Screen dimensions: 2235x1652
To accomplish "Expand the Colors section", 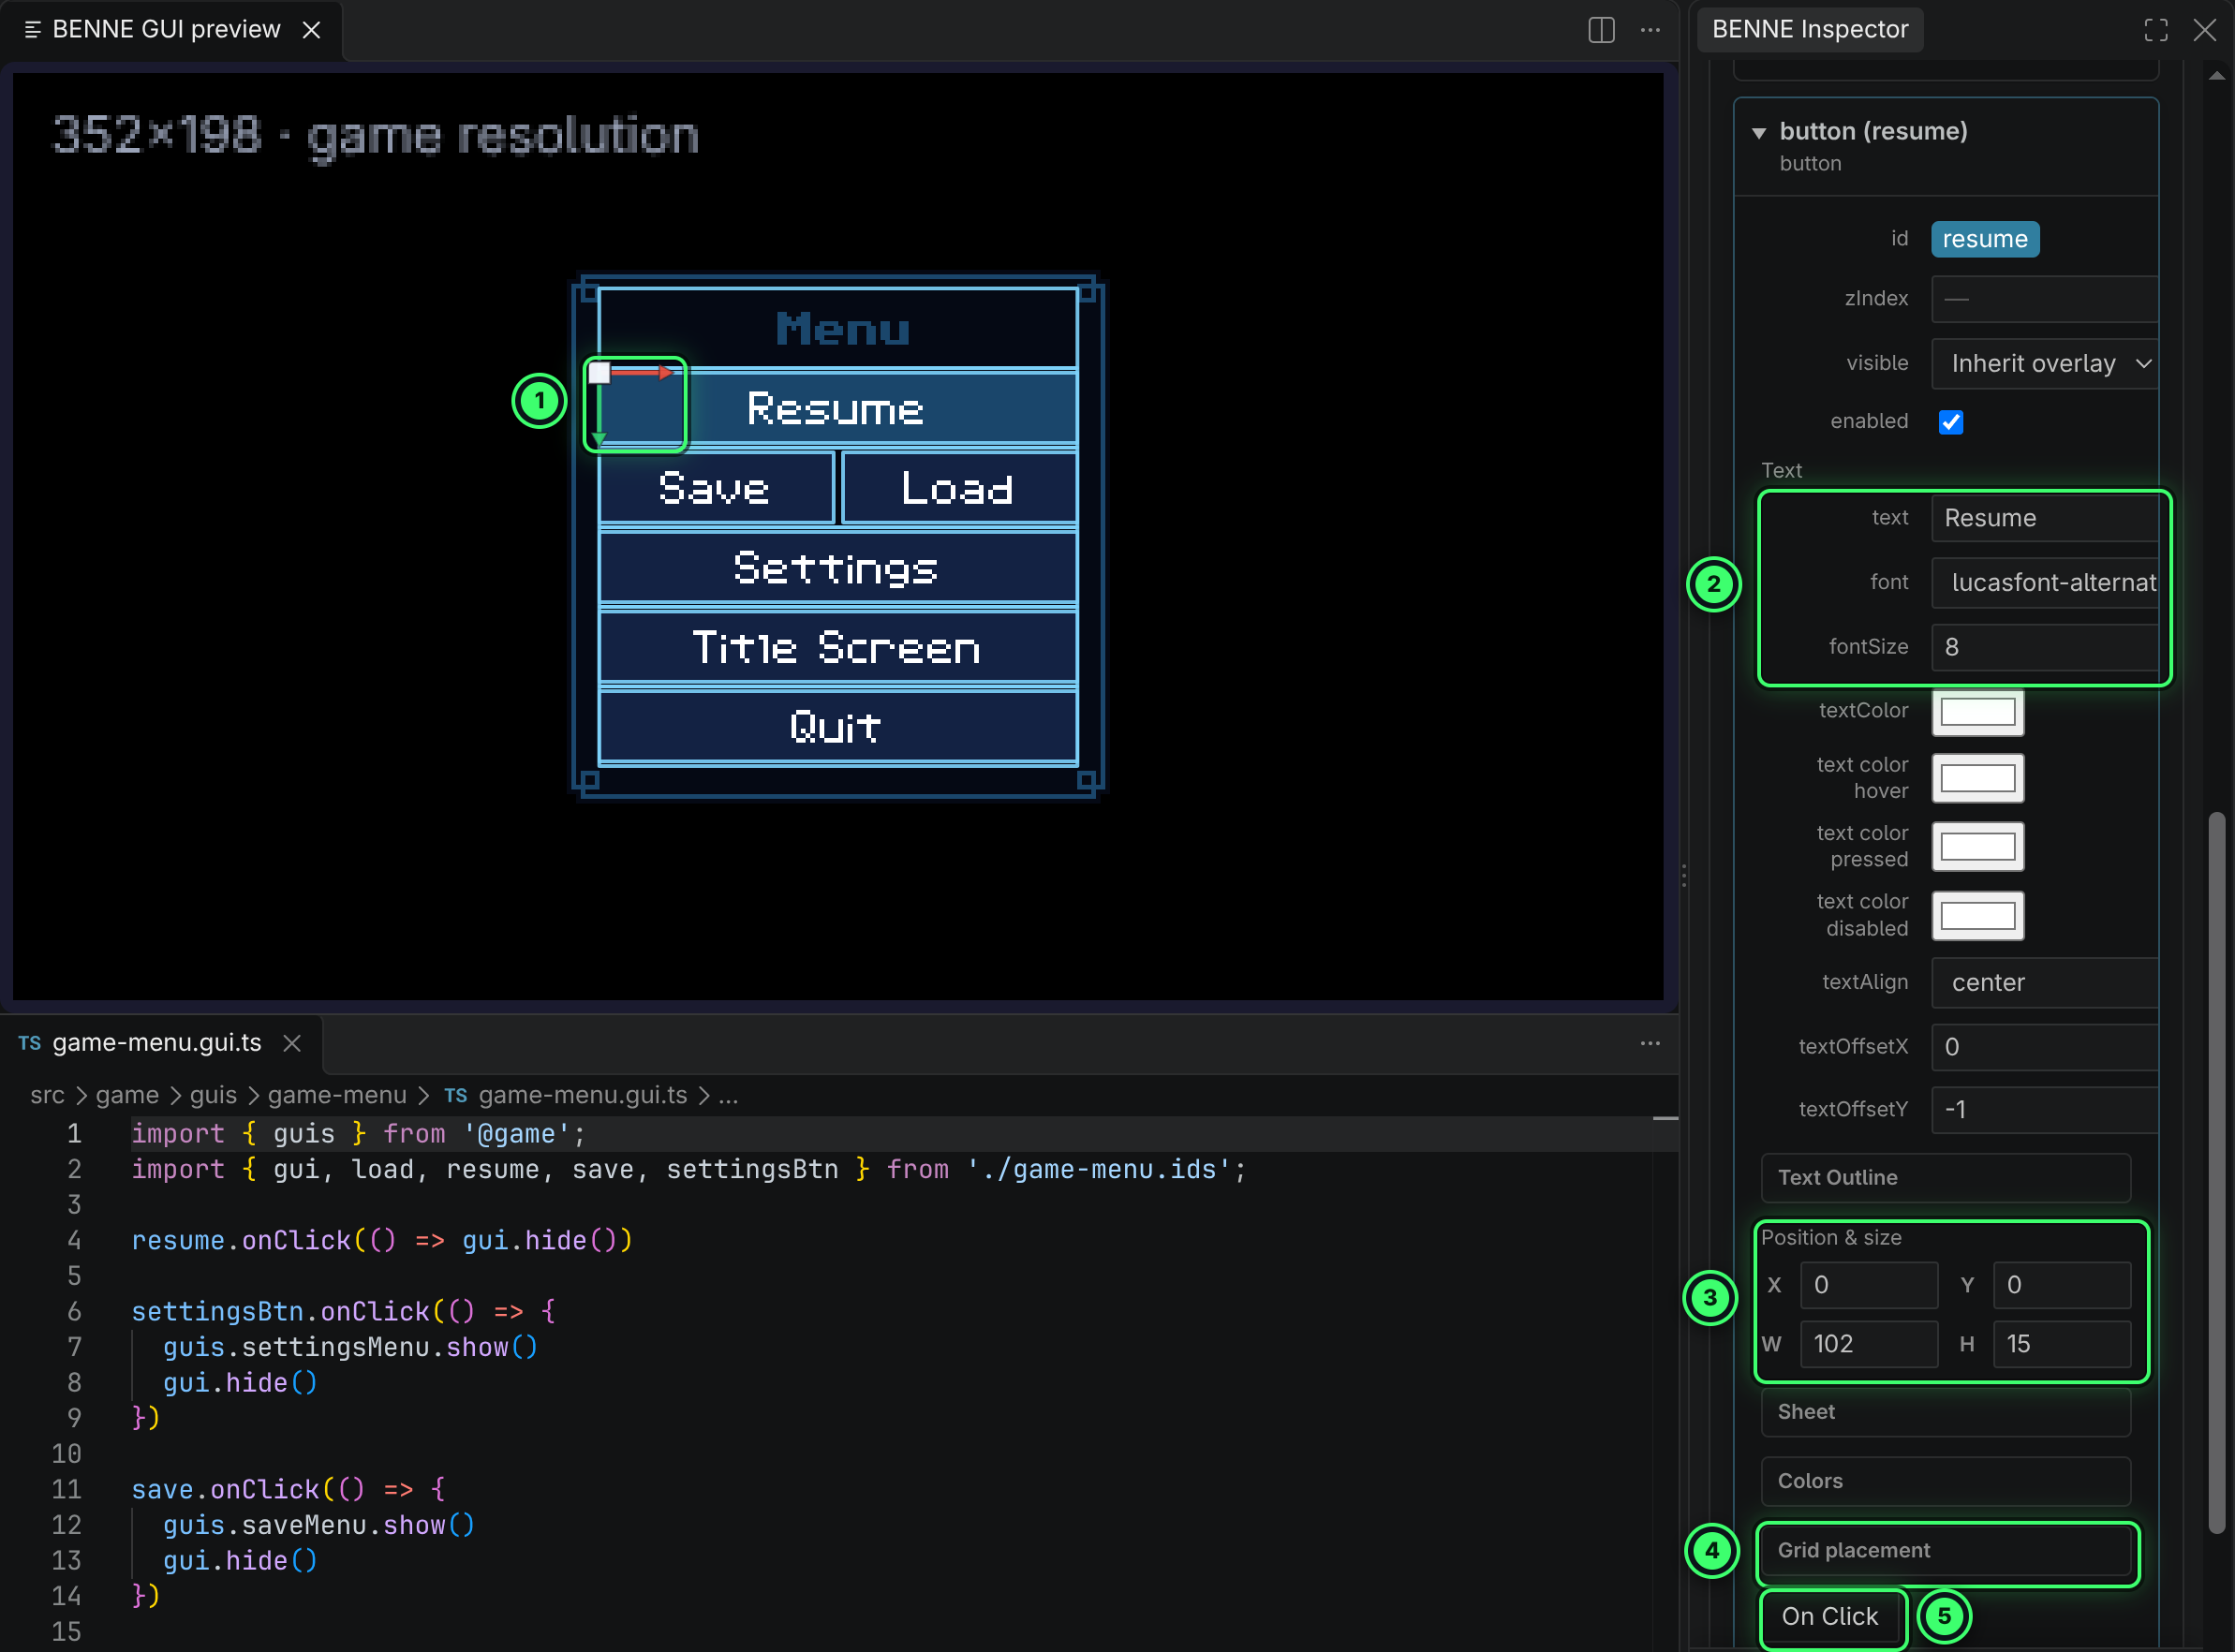I will [x=1946, y=1481].
